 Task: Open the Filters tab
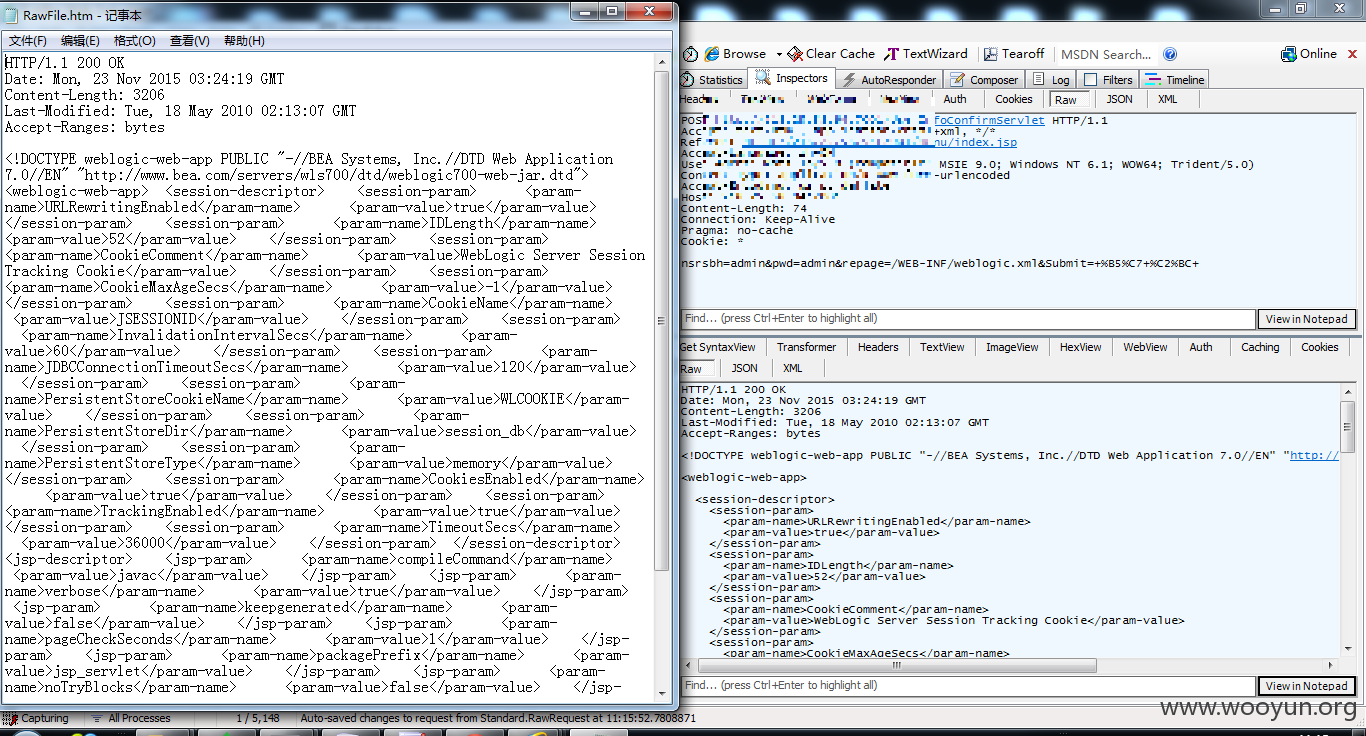1108,80
